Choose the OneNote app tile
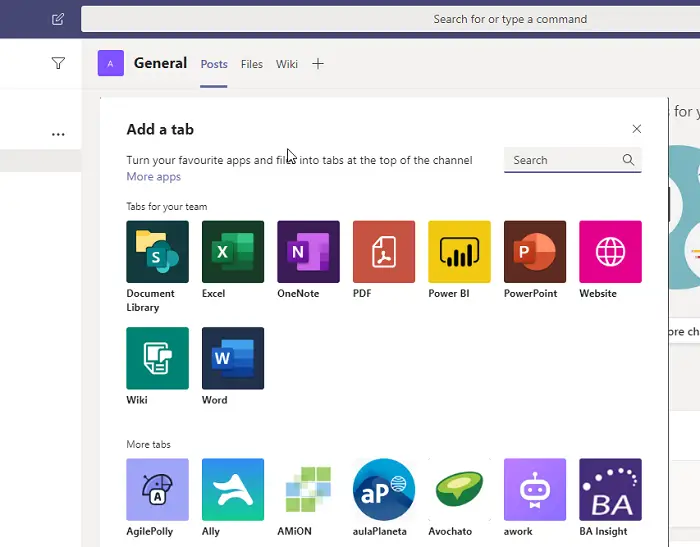 (x=308, y=251)
